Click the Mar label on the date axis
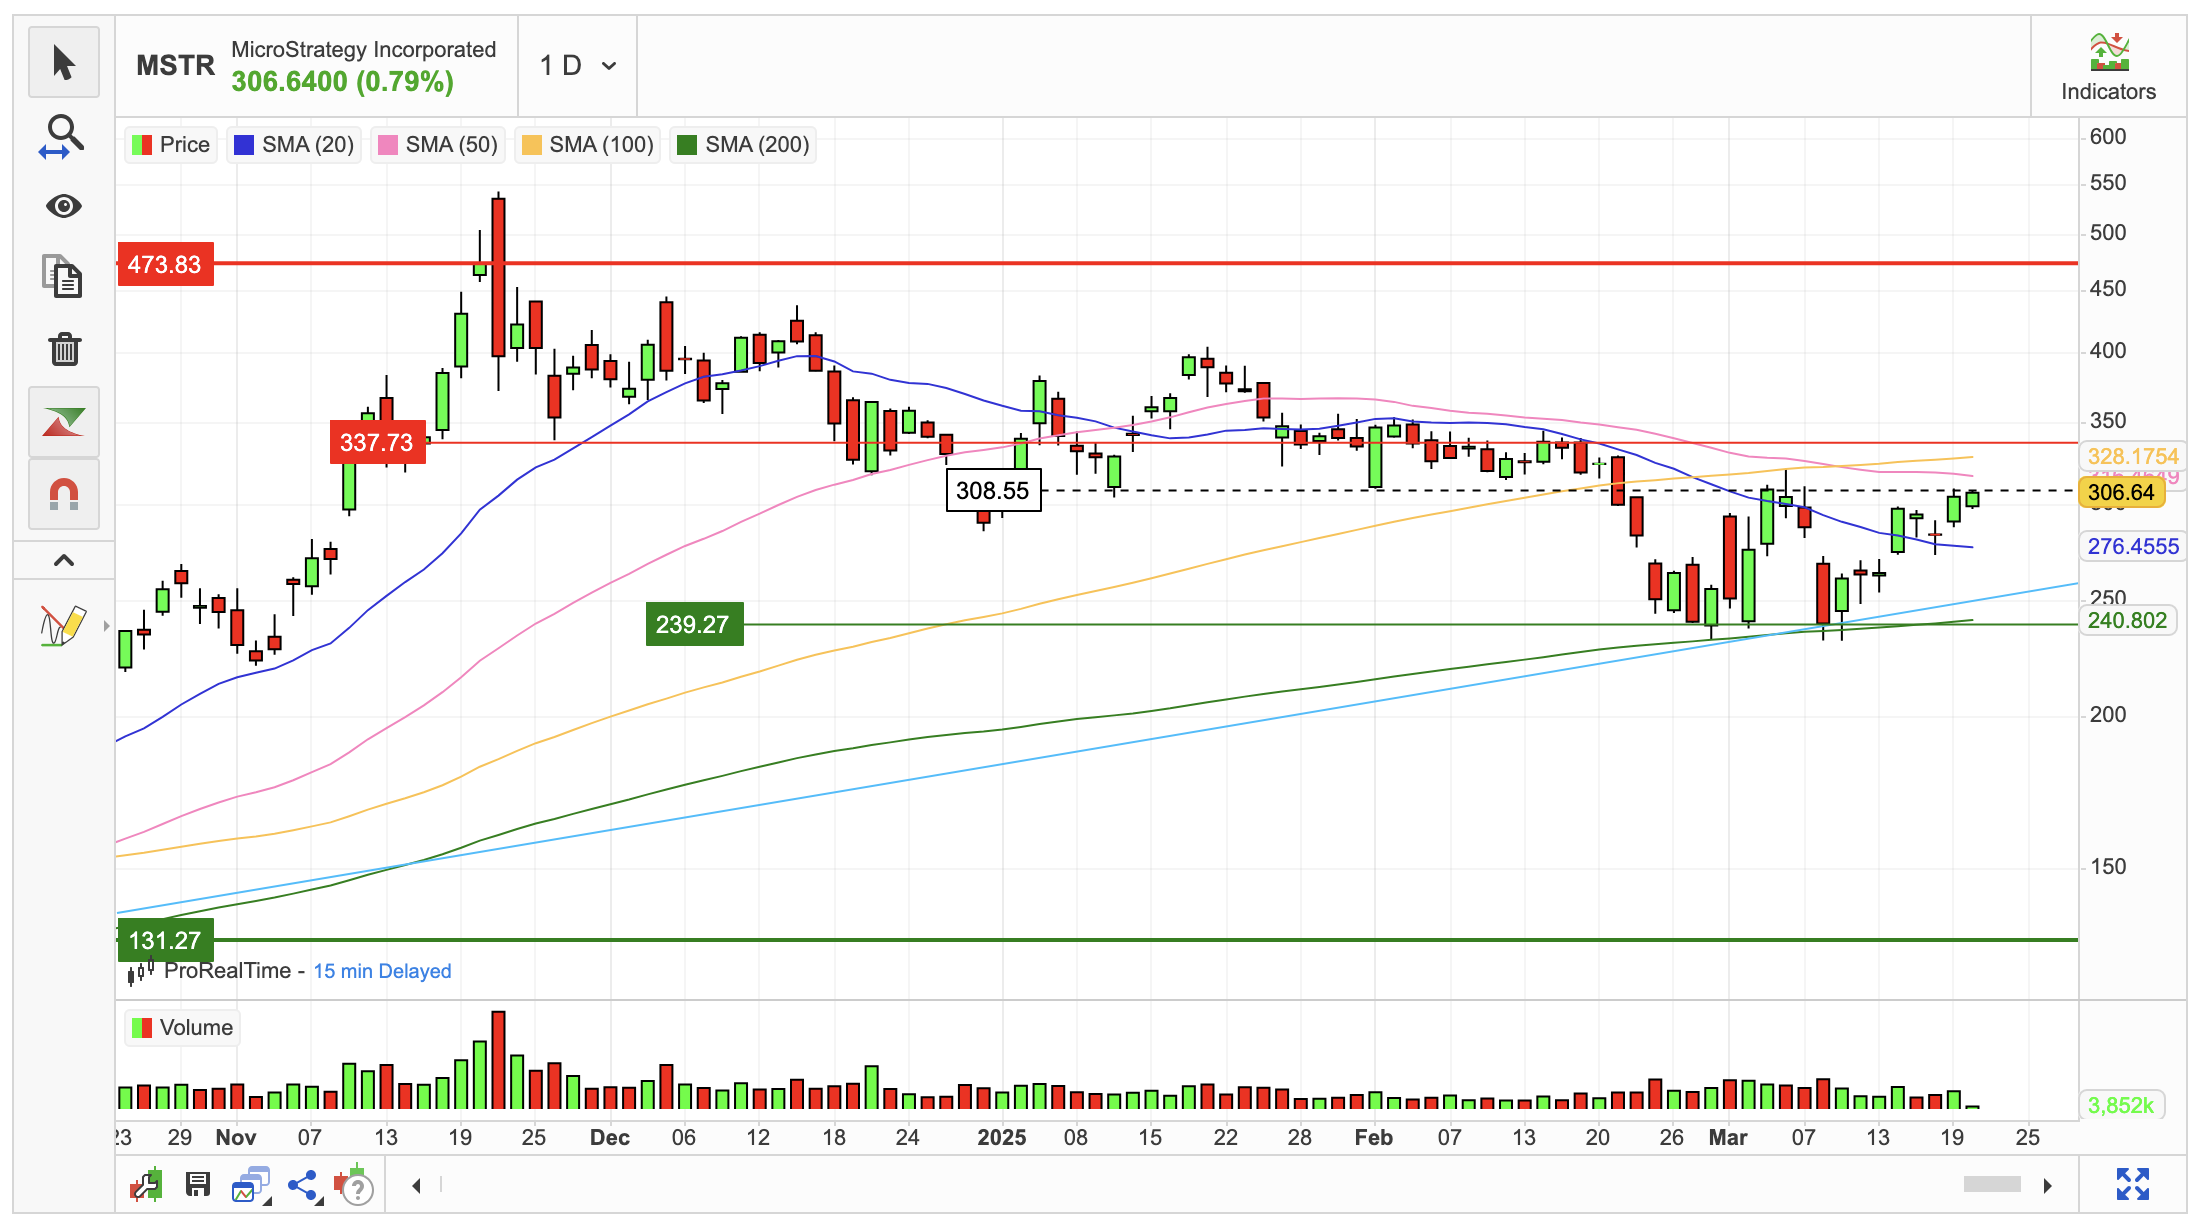The height and width of the screenshot is (1226, 2200). tap(1728, 1137)
